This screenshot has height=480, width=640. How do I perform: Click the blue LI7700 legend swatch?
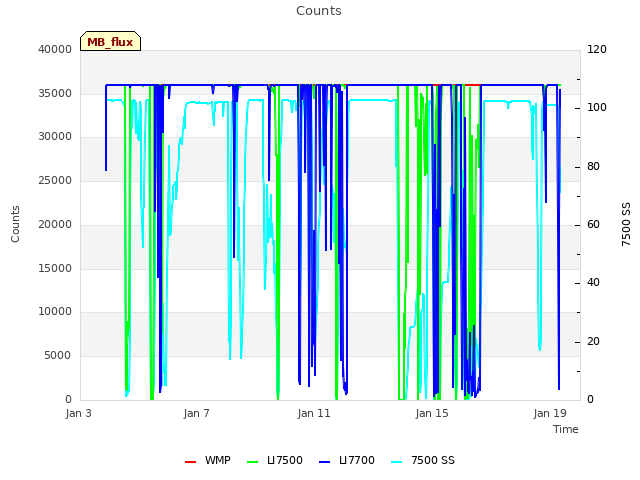tap(324, 462)
